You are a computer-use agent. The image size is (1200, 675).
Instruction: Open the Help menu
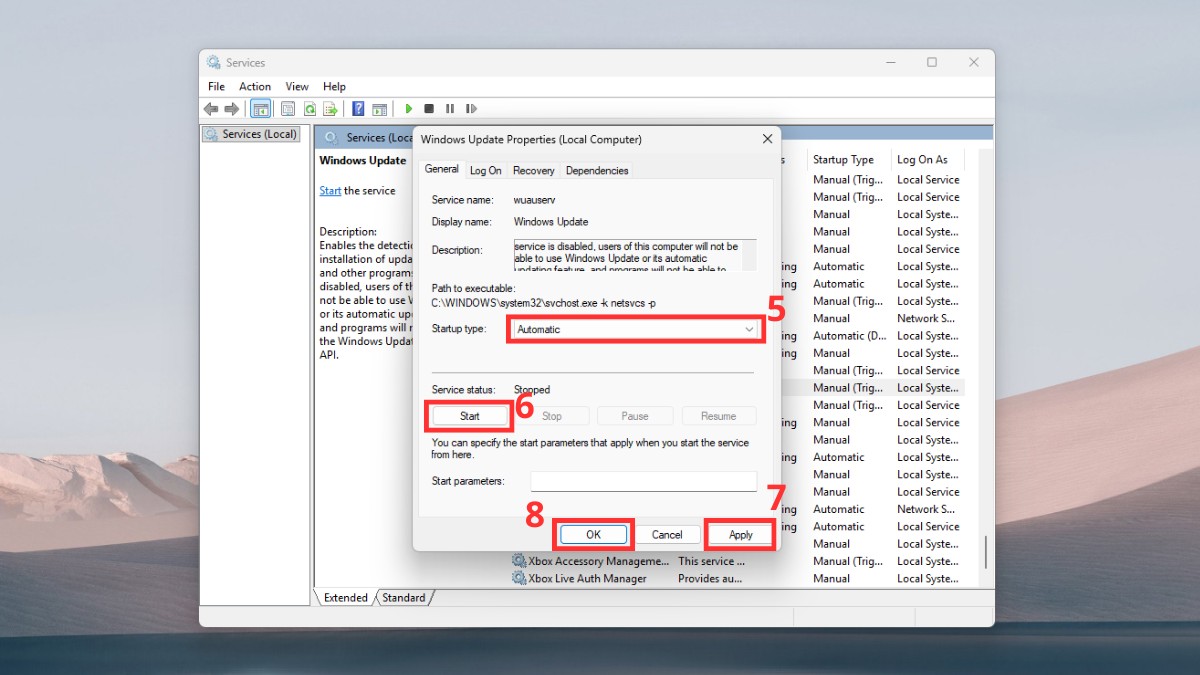334,87
